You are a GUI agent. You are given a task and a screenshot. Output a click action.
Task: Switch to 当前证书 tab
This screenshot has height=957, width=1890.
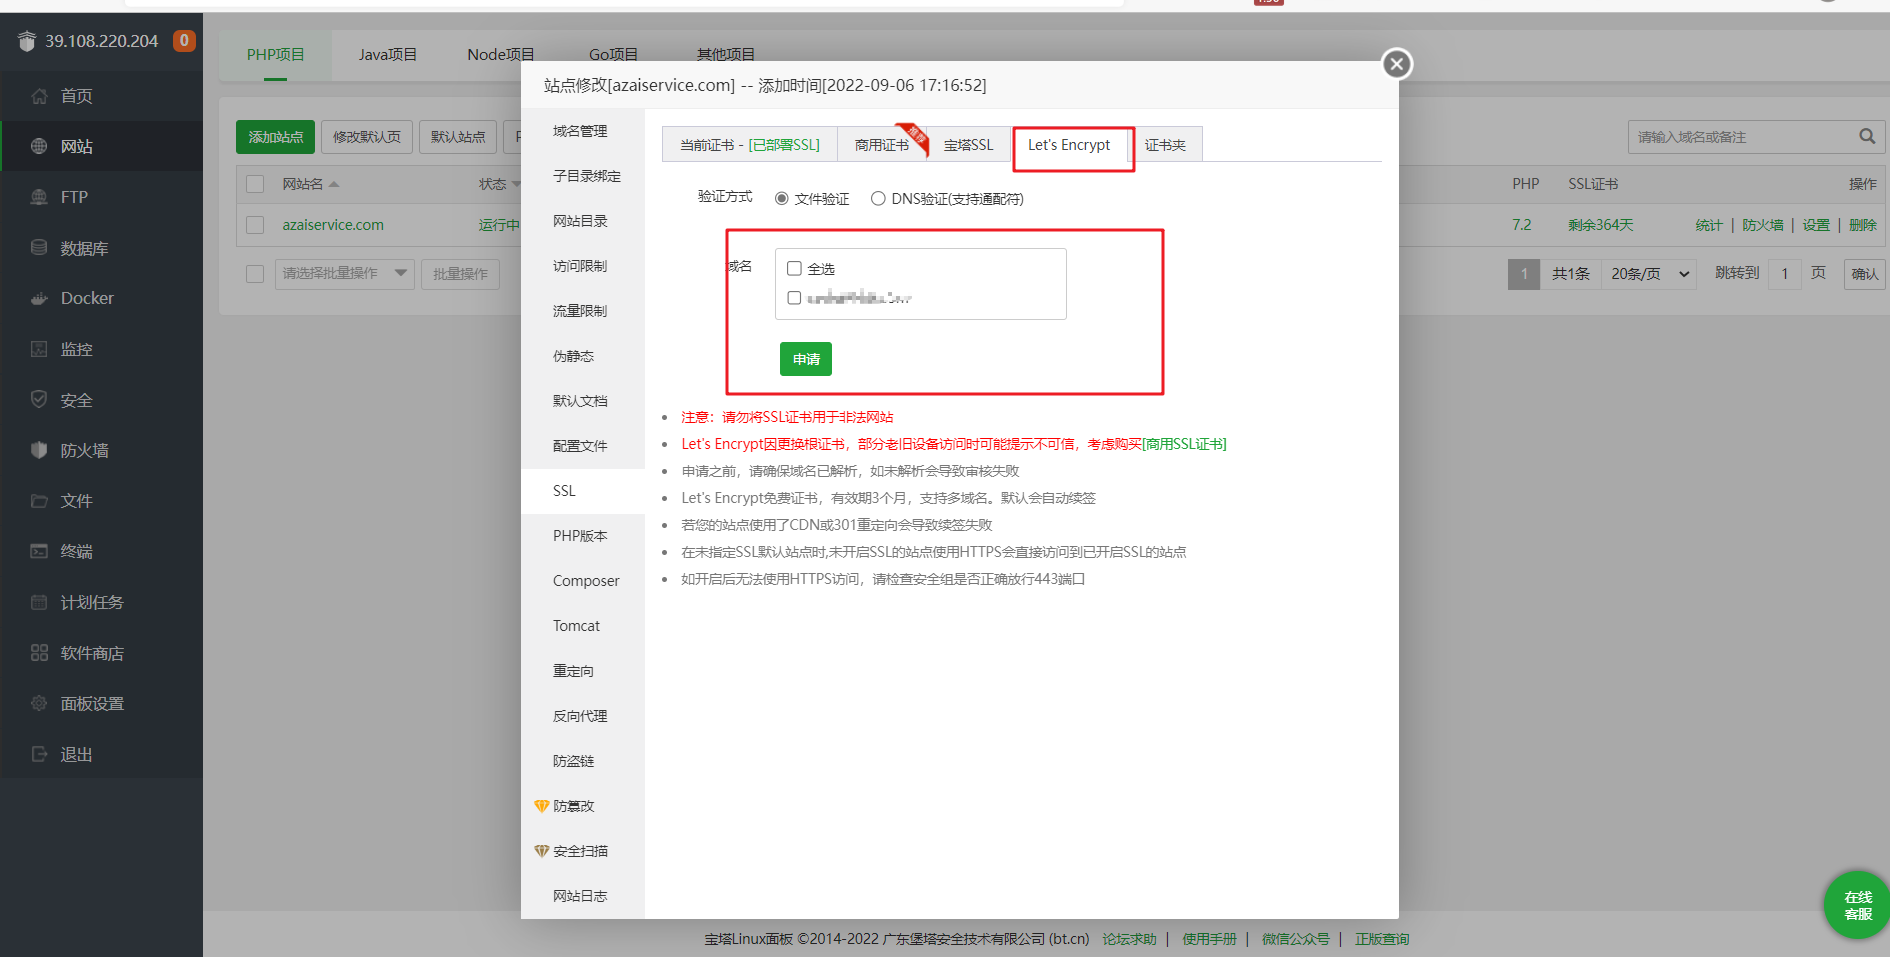(749, 145)
